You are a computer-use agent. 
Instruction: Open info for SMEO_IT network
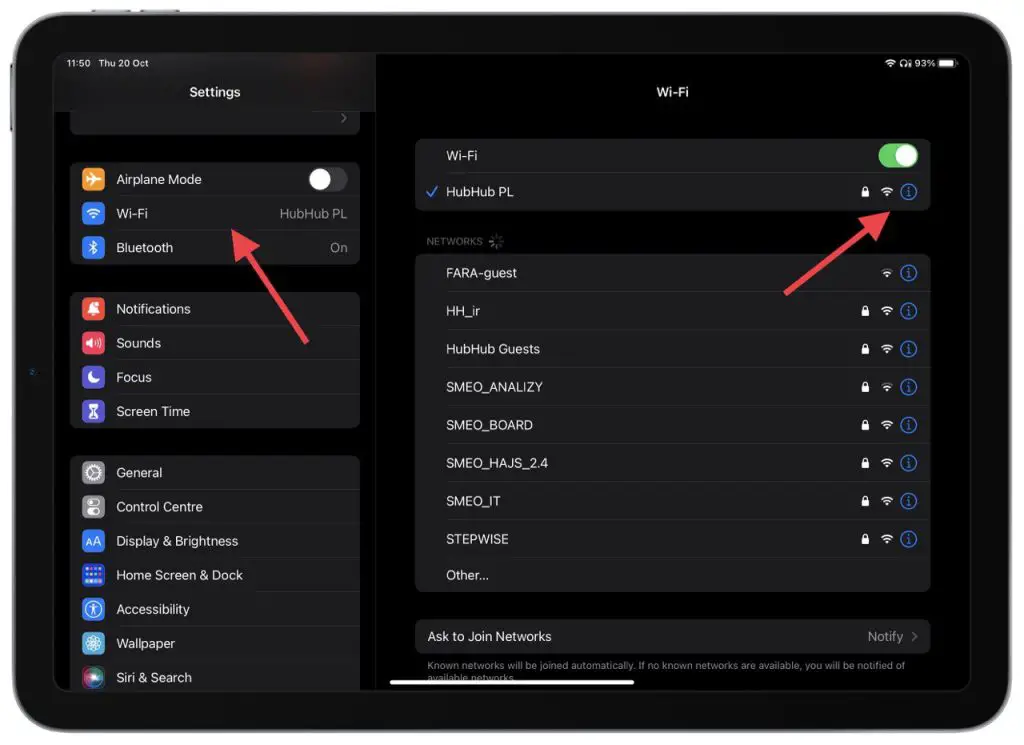click(x=908, y=501)
